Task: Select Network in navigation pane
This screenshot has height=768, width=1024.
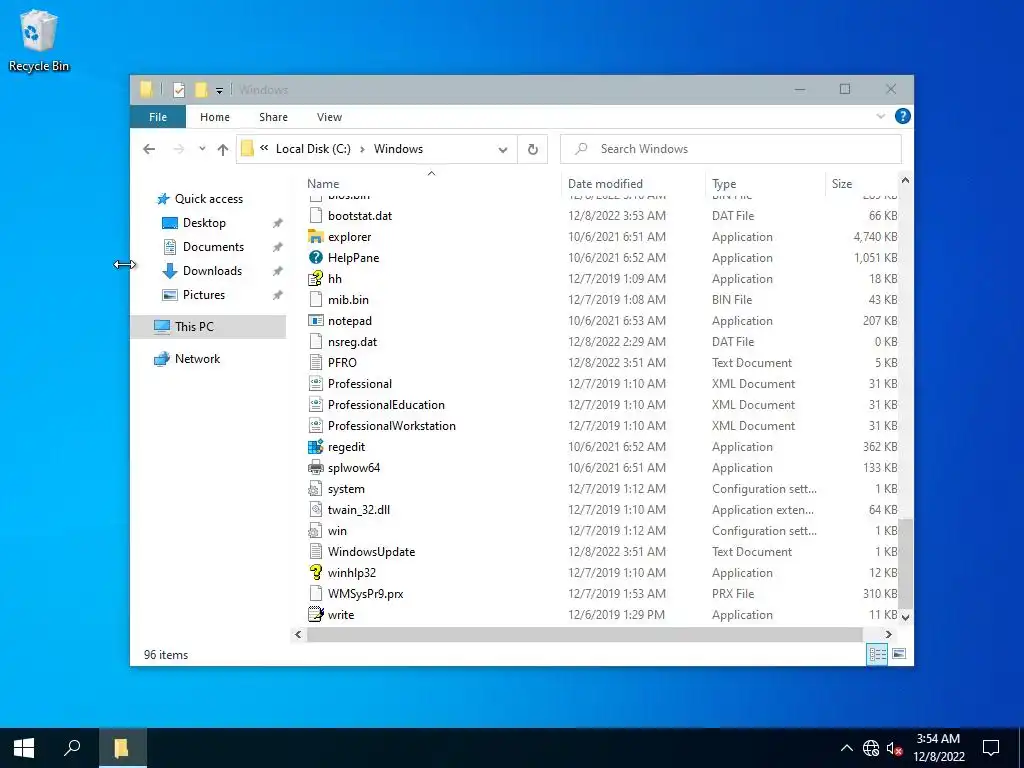Action: 197,359
